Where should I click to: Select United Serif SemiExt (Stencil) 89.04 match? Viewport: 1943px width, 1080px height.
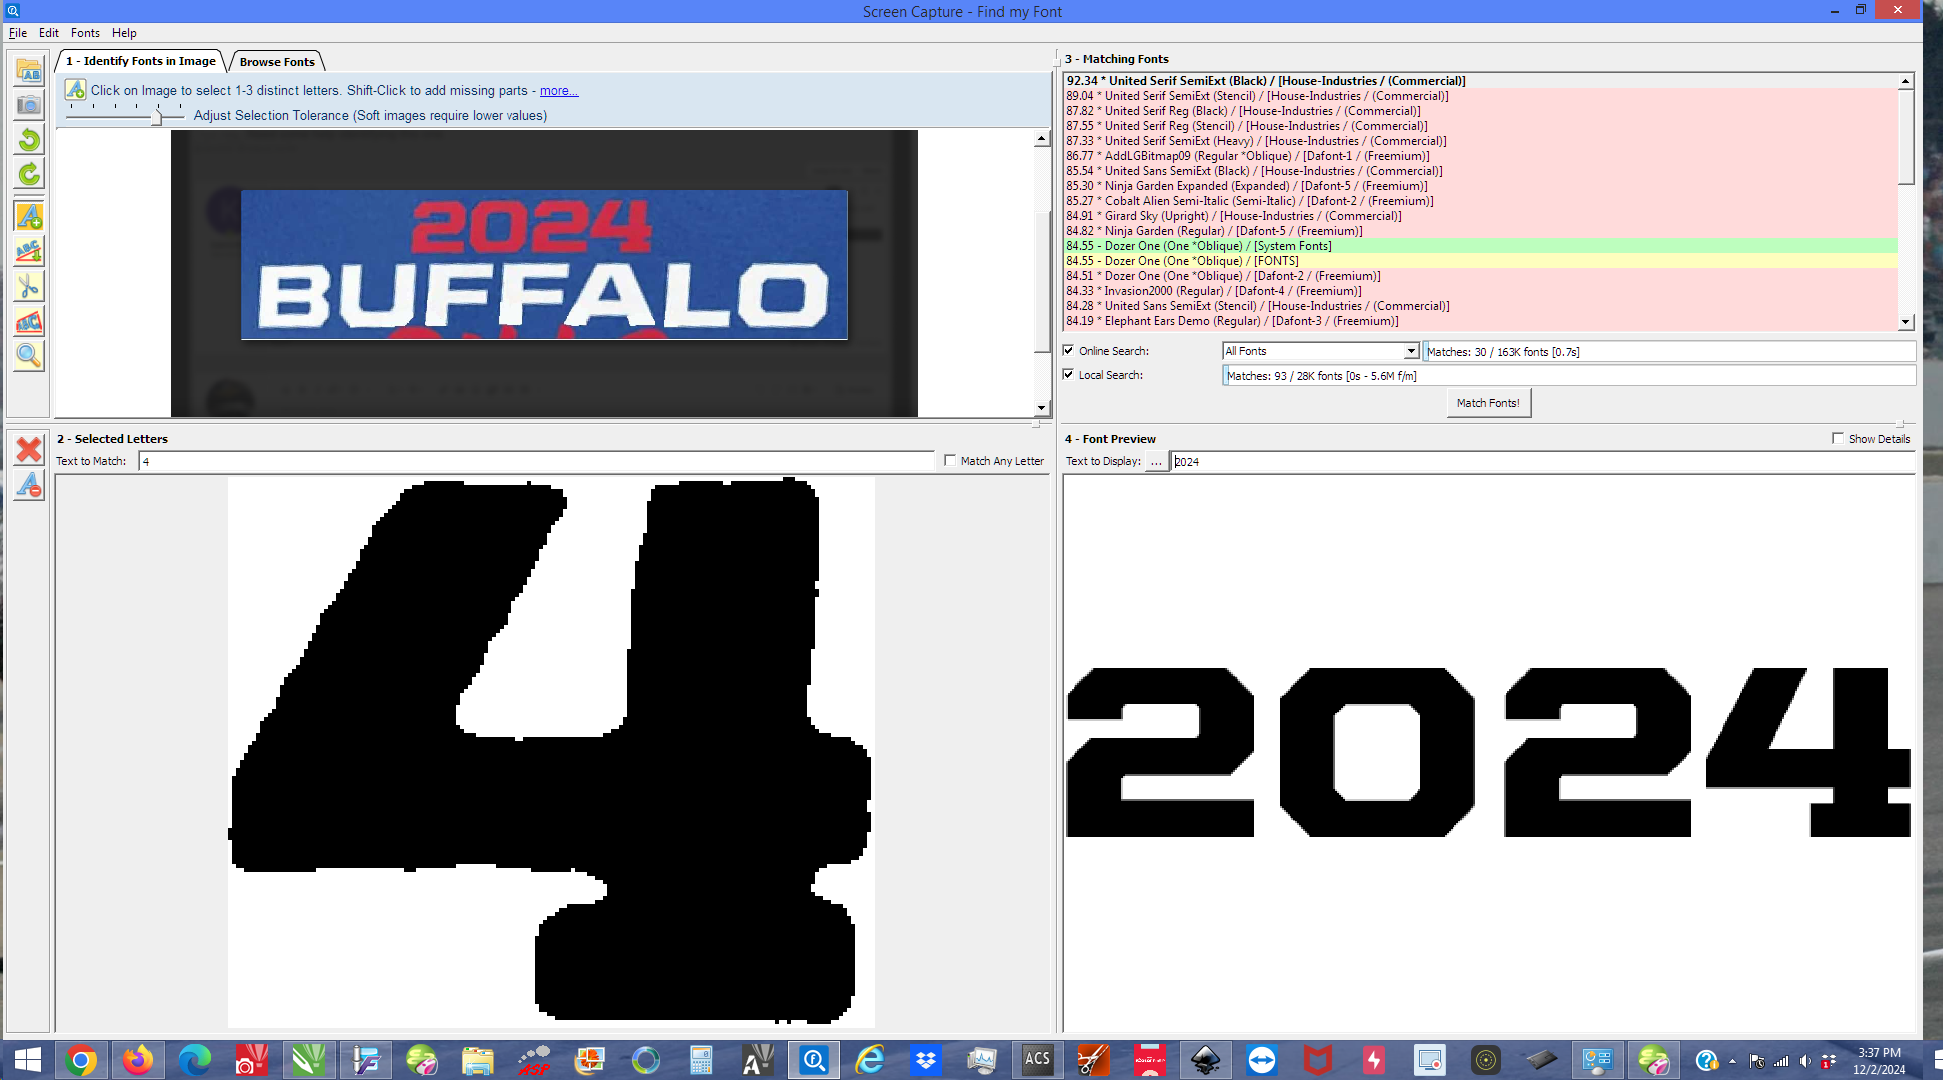pos(1481,96)
